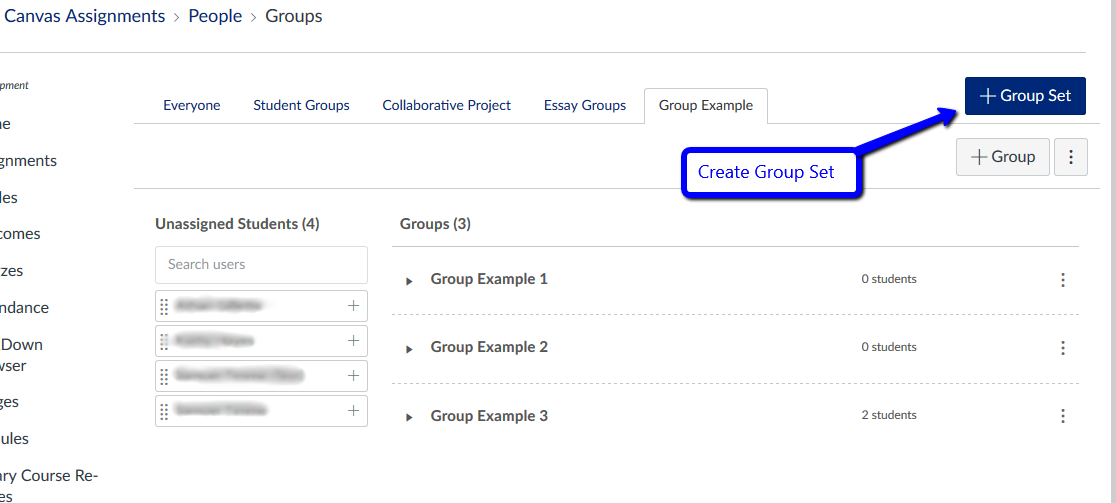Click the + Group button
Screen dimensions: 1116x503
(1003, 157)
